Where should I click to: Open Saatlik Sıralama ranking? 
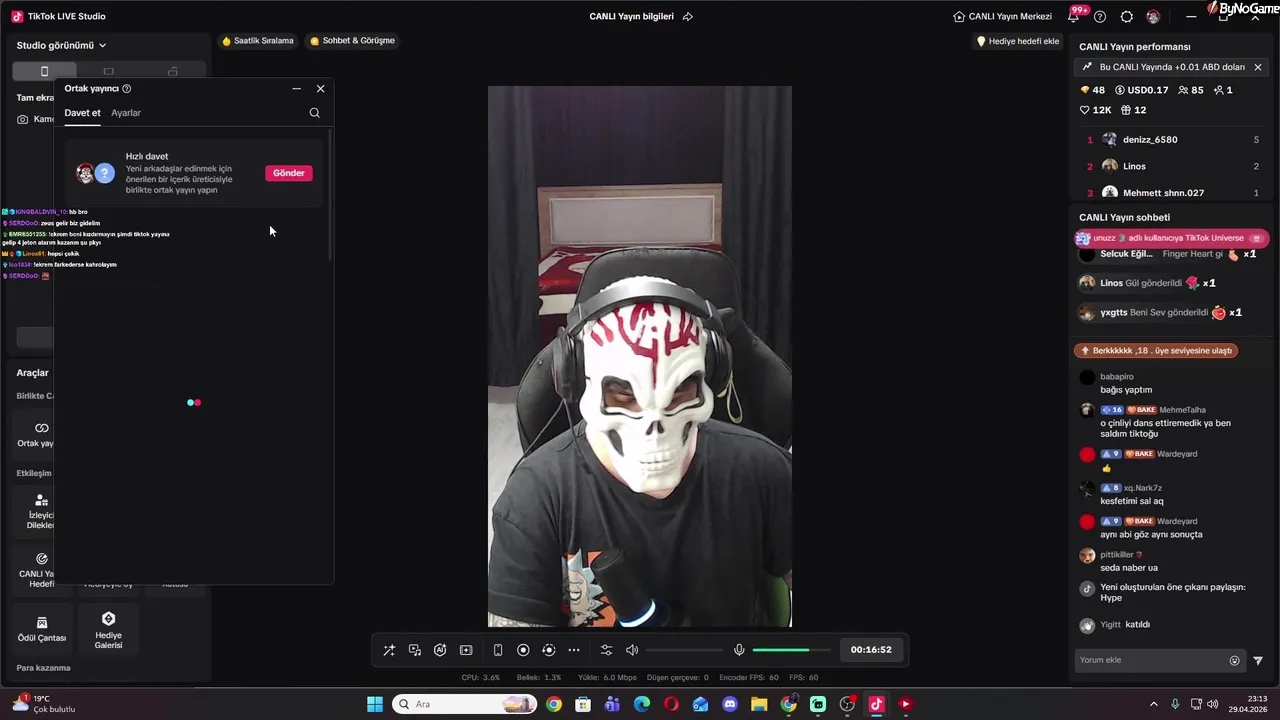(258, 41)
